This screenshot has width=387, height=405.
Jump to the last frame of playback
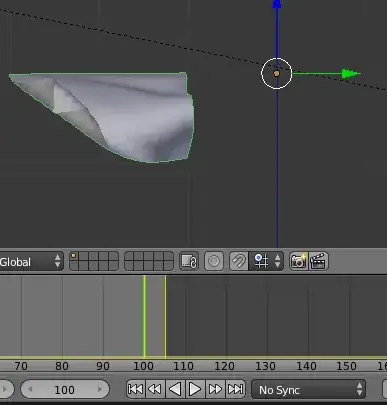coord(235,389)
